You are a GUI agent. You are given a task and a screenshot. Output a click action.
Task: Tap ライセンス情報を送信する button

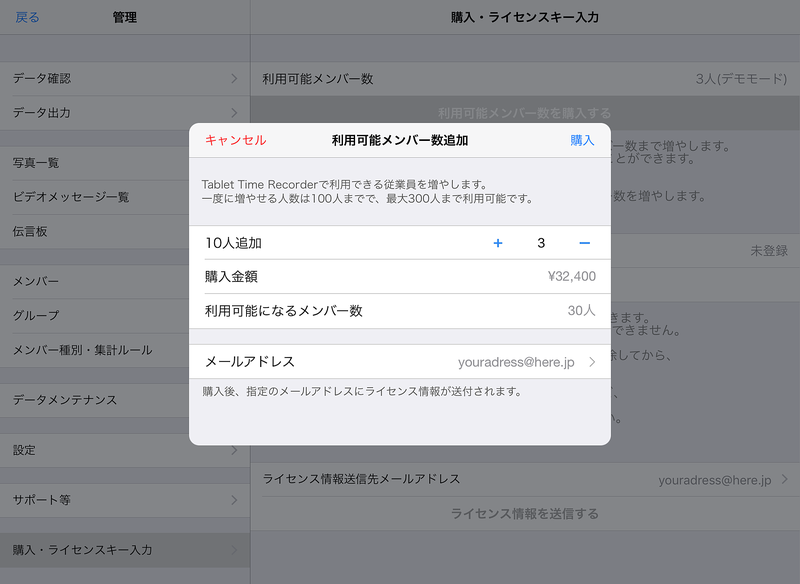click(524, 514)
